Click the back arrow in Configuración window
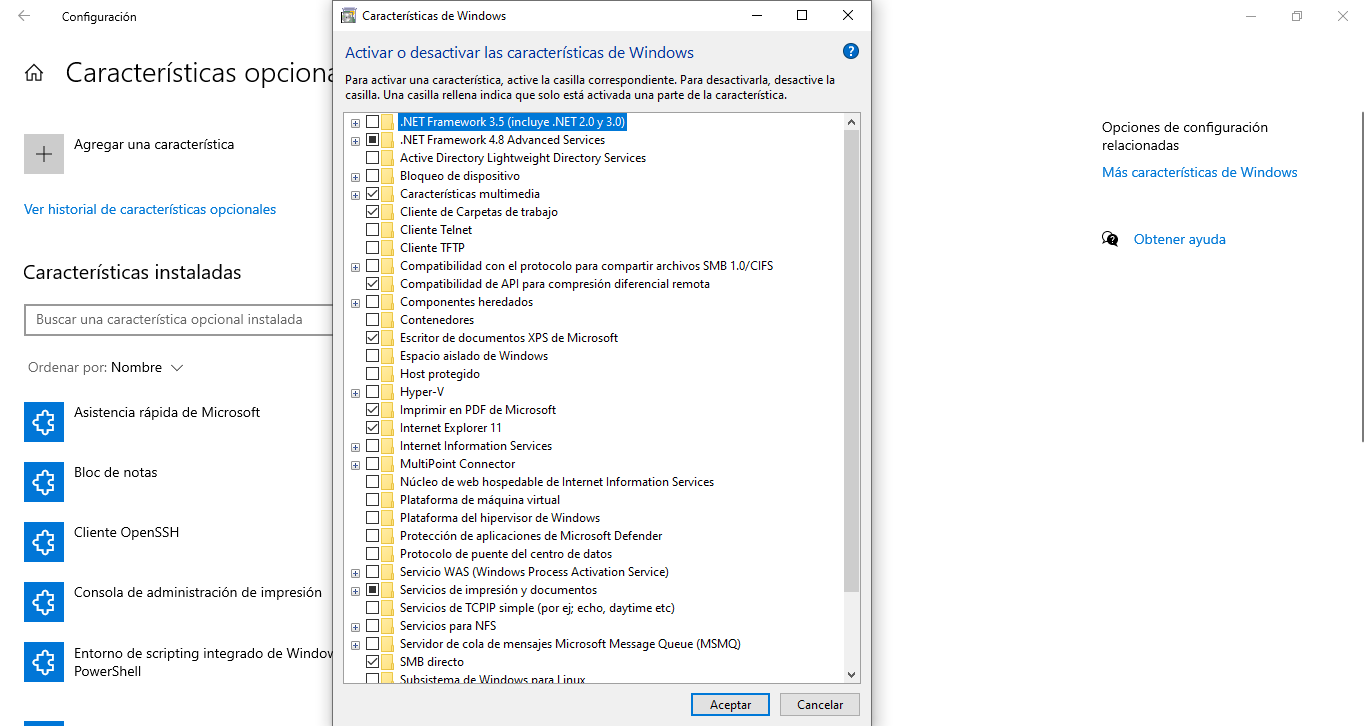 [x=24, y=16]
